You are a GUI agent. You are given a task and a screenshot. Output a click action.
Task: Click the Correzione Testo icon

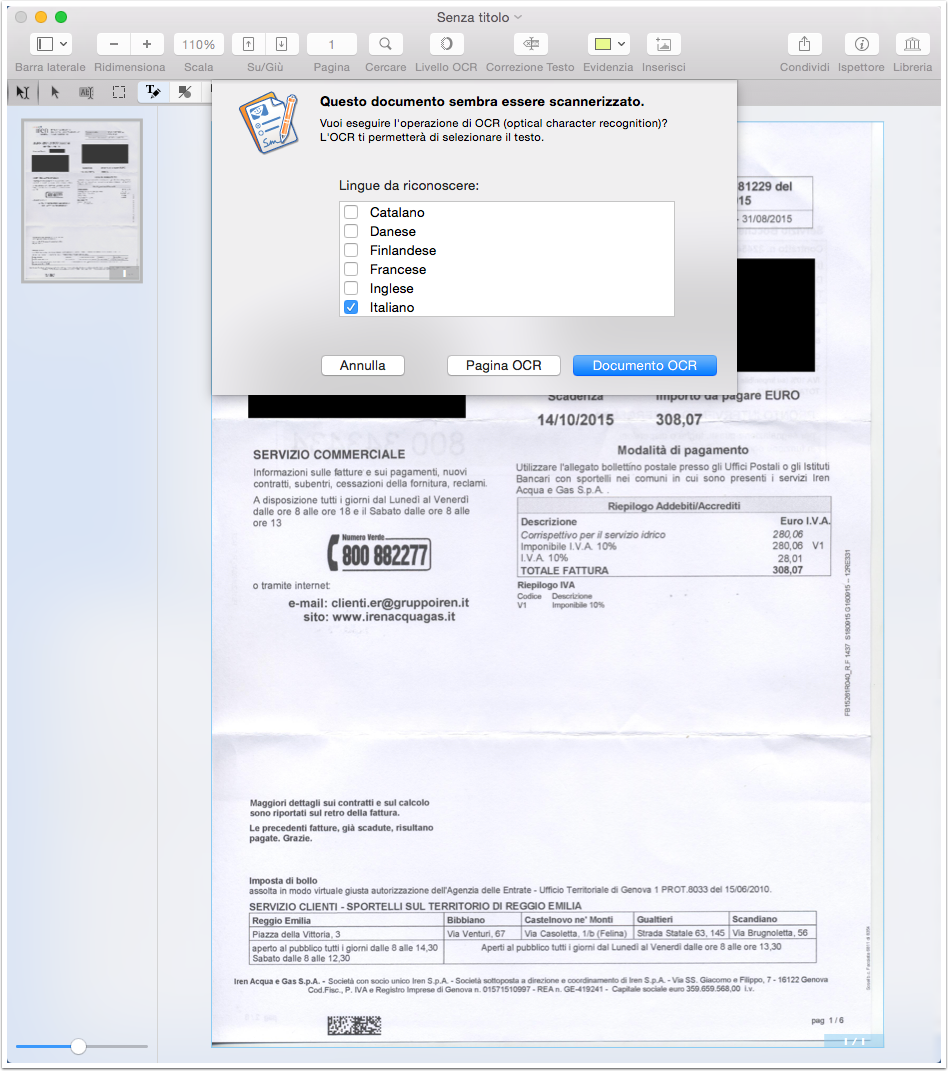(531, 44)
